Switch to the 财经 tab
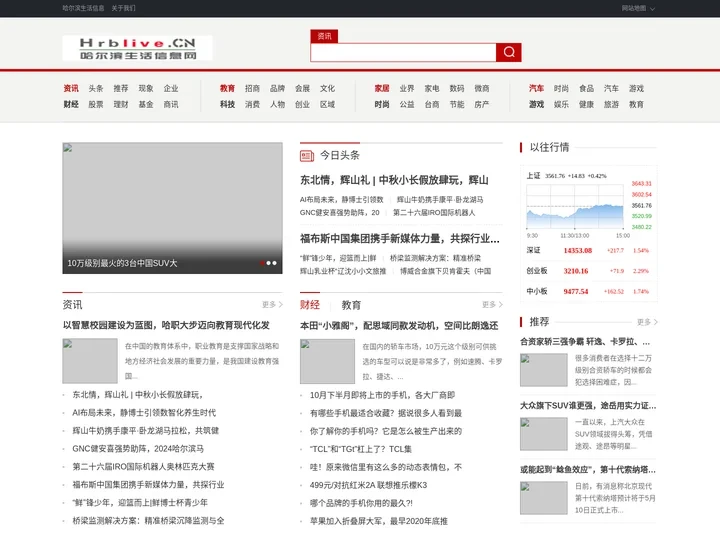 pyautogui.click(x=310, y=305)
